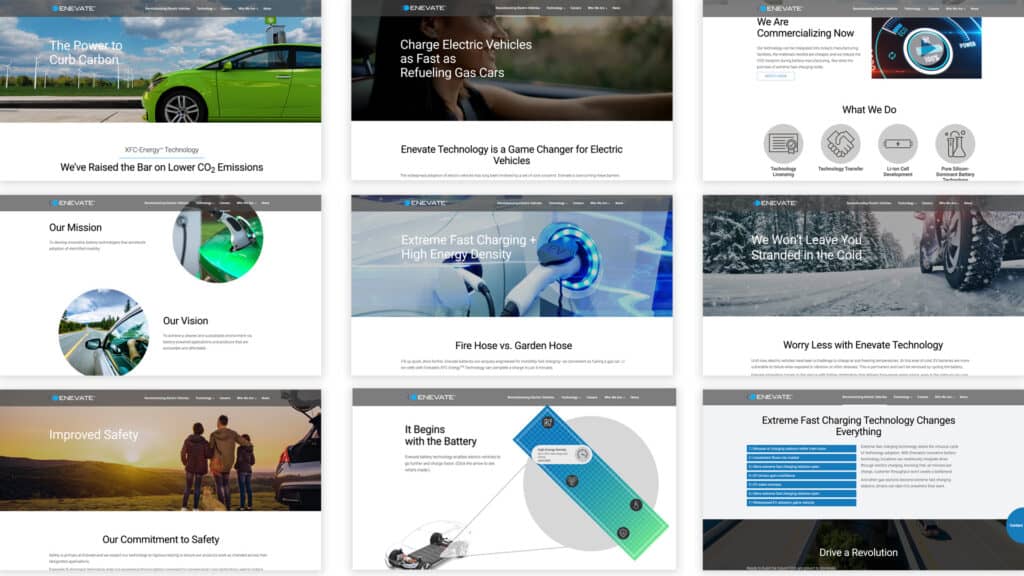Open the Pure Silicon battery flask icon
Image resolution: width=1024 pixels, height=576 pixels.
pyautogui.click(x=954, y=144)
